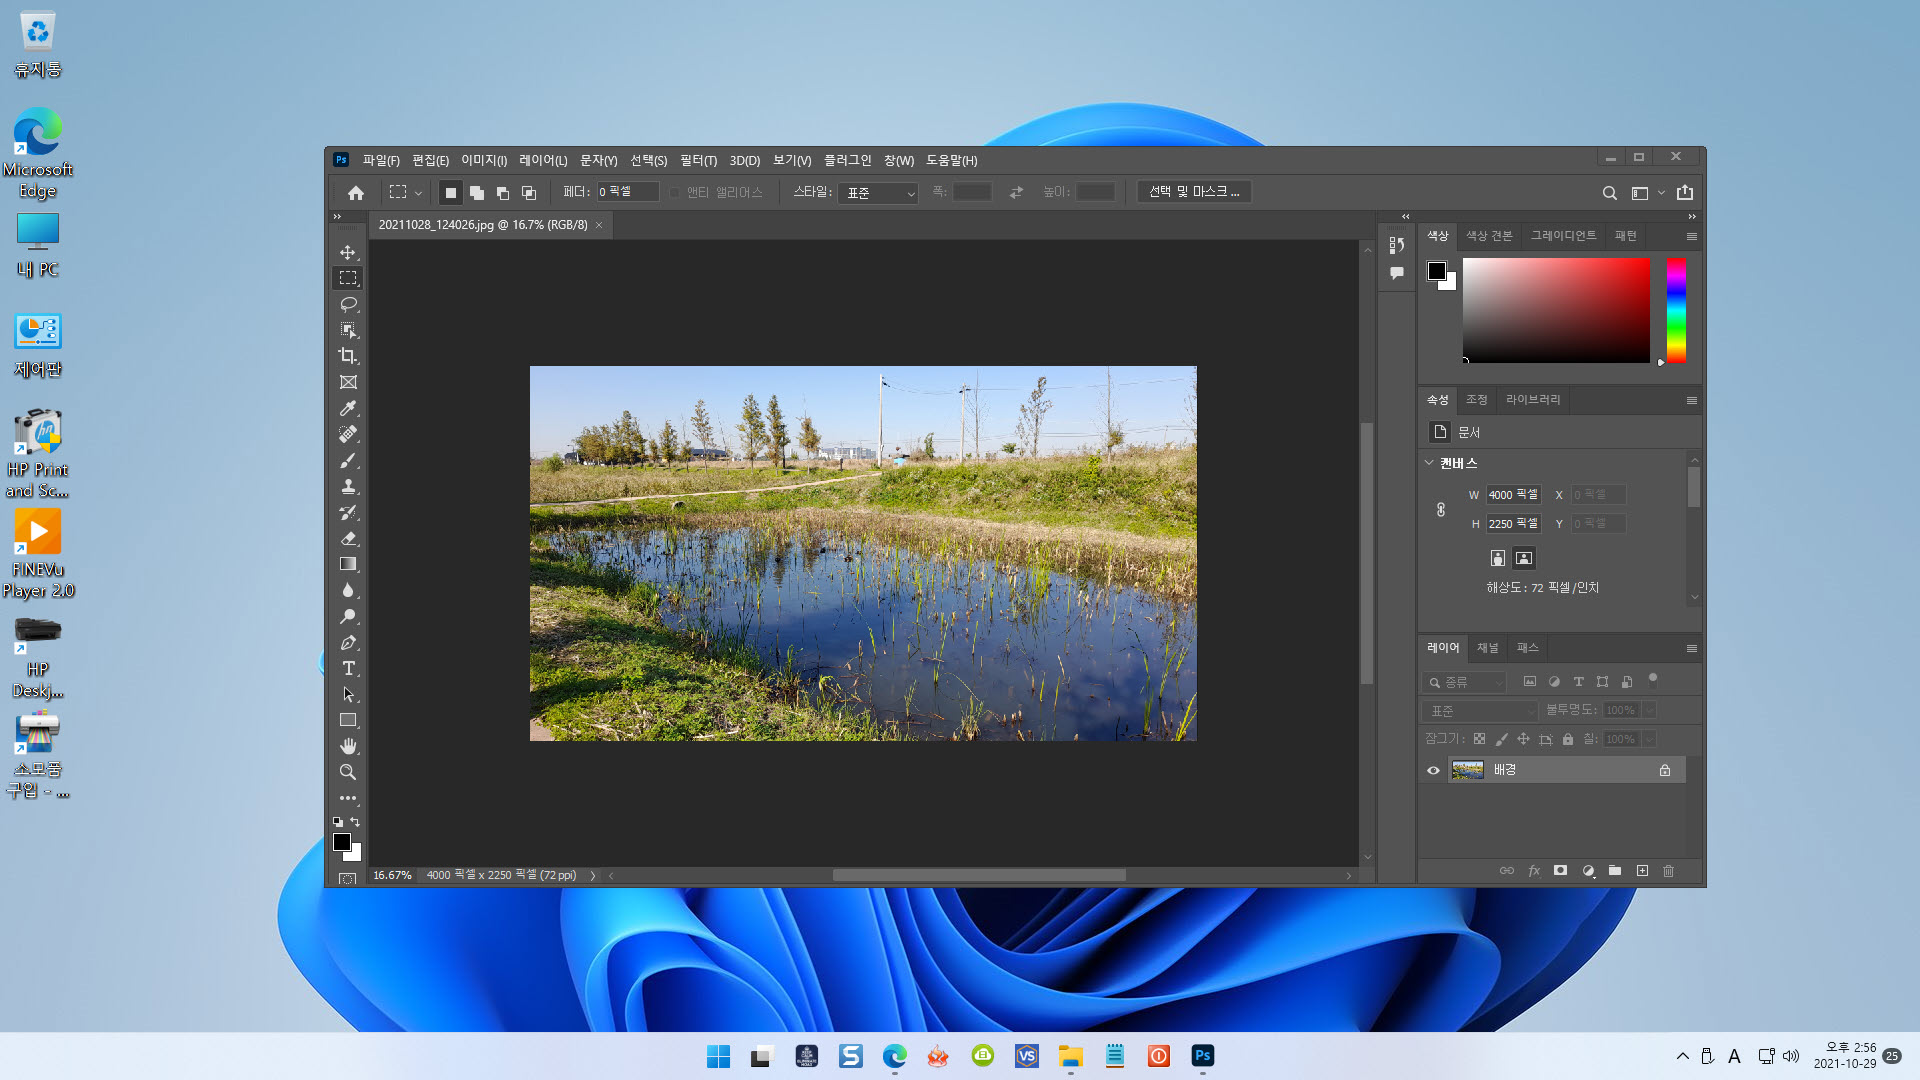Toggle type layer filter icon
The width and height of the screenshot is (1920, 1080).
pos(1578,682)
